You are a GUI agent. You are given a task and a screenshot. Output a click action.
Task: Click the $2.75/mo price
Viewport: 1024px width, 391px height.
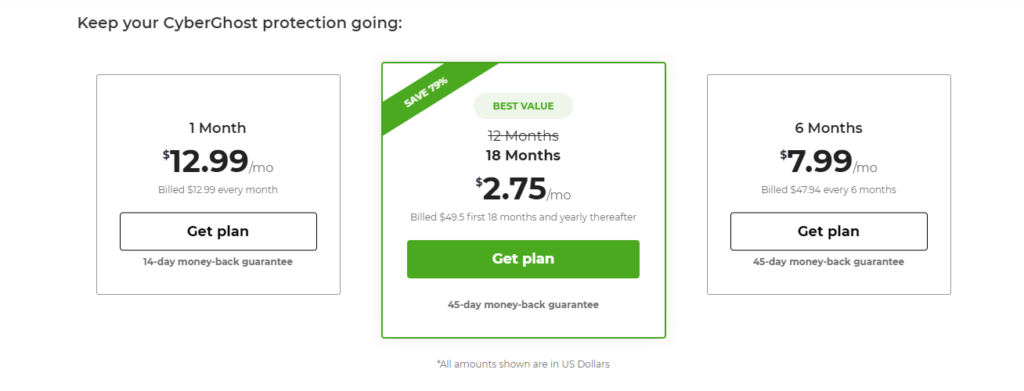(x=523, y=189)
